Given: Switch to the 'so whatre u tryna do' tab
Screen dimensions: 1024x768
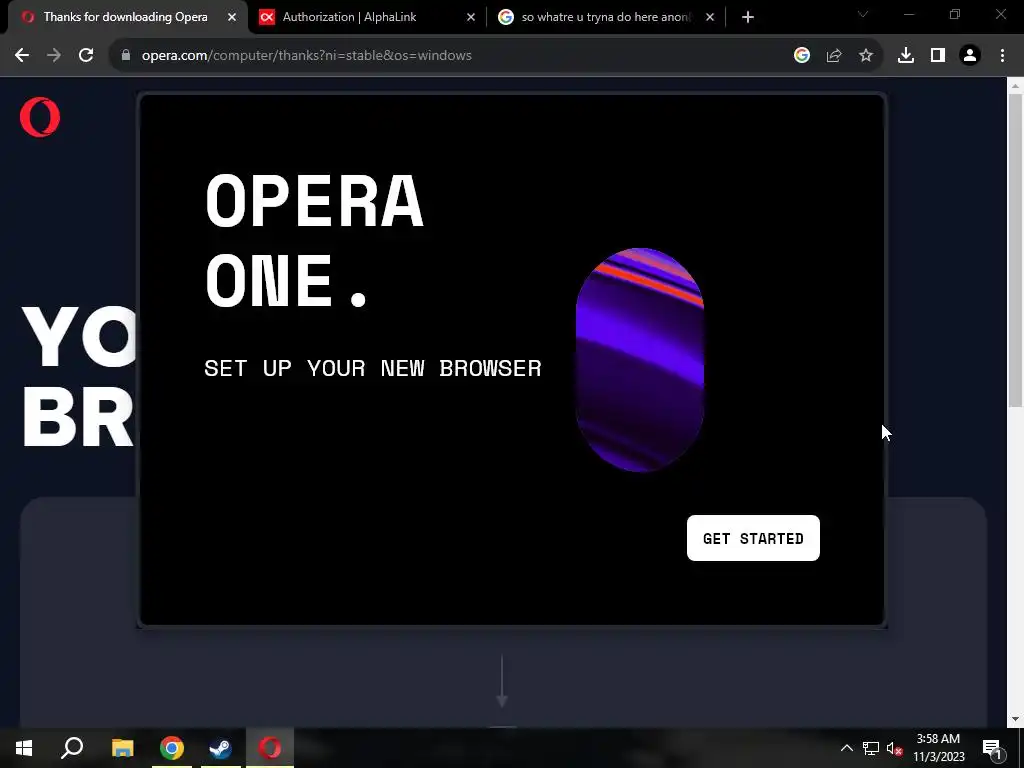Looking at the screenshot, I should pos(604,17).
